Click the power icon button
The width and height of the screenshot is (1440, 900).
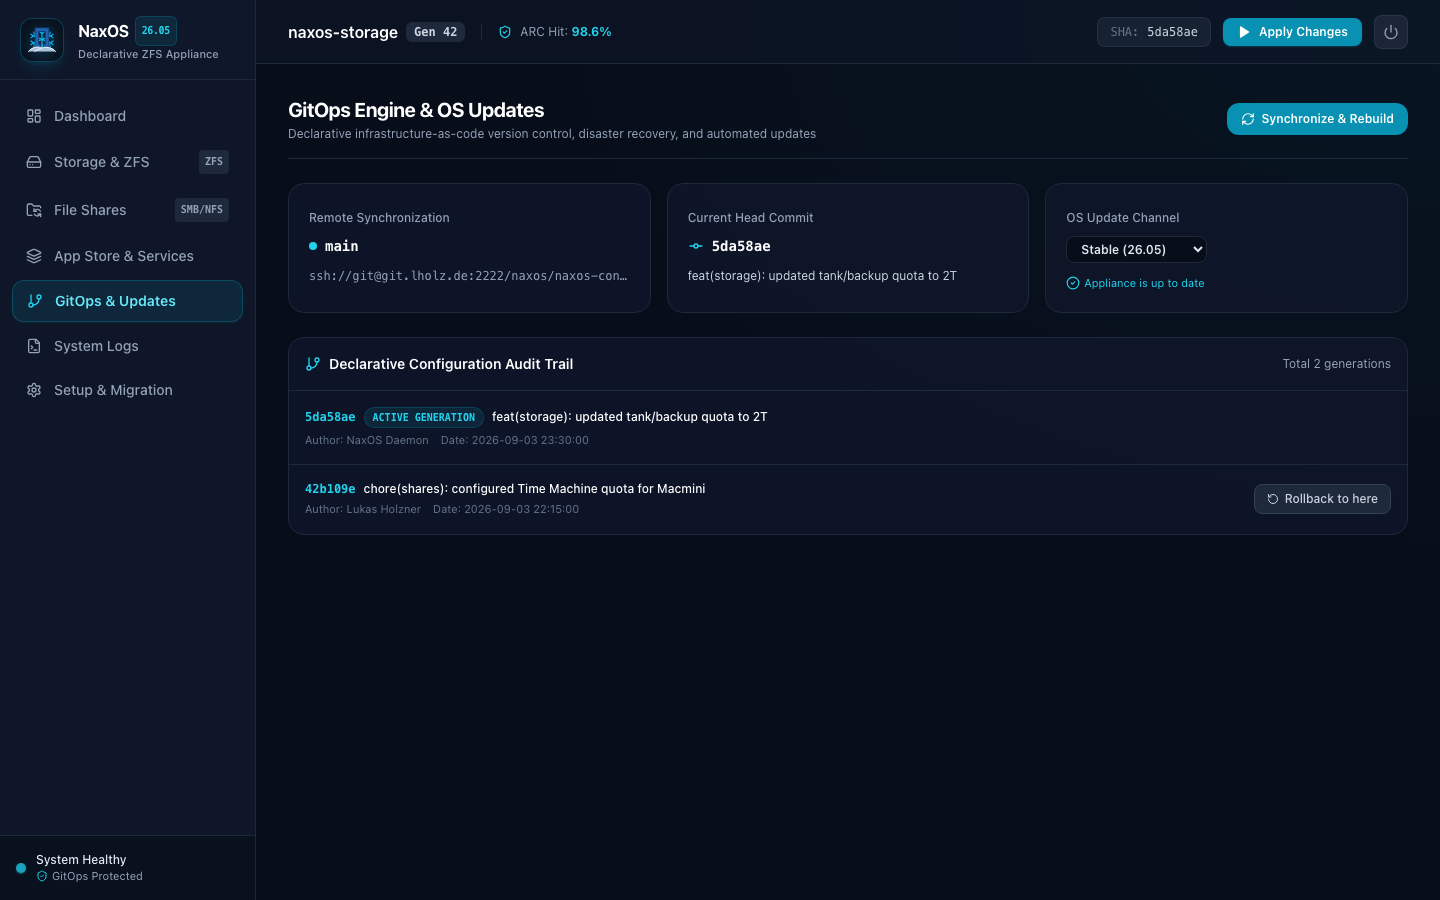click(x=1390, y=32)
